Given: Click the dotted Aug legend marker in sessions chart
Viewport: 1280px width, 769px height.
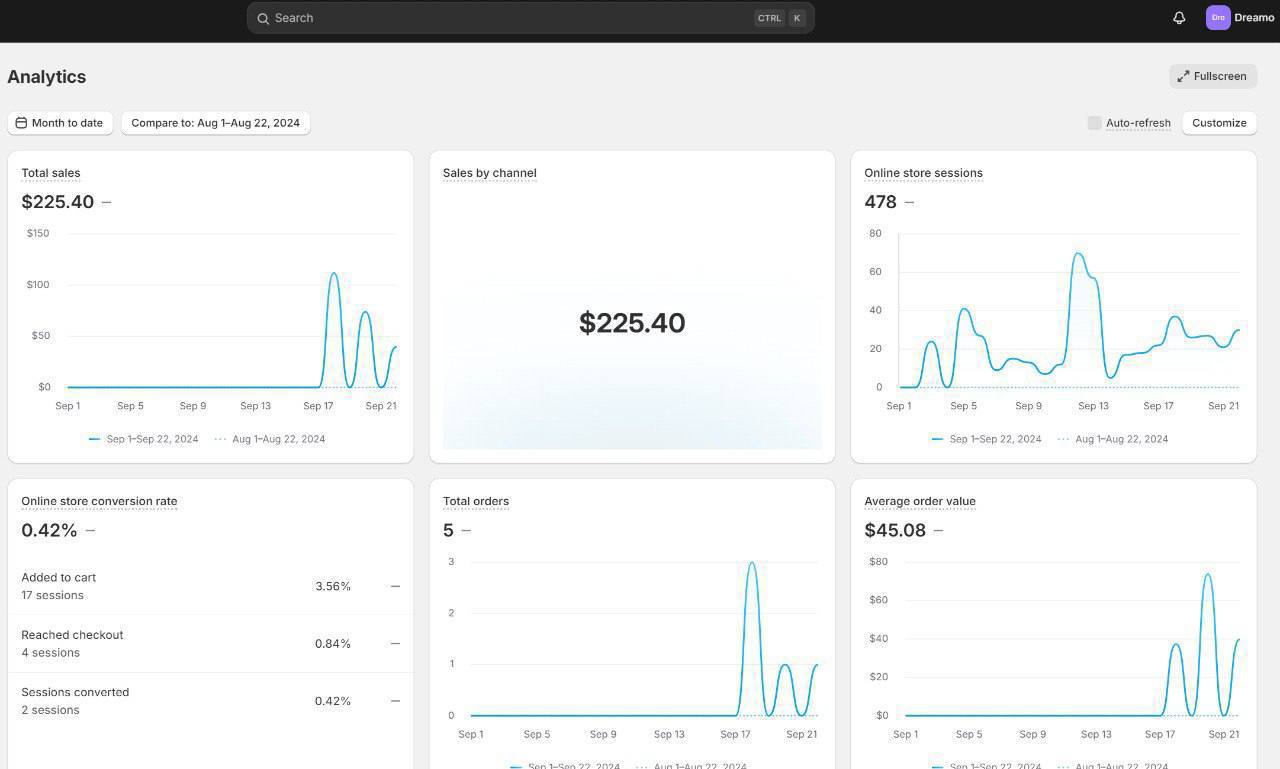Looking at the screenshot, I should [1063, 439].
